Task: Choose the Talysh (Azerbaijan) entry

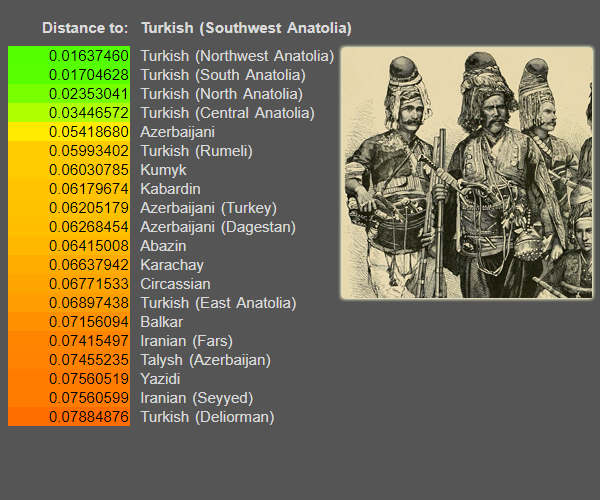Action: 205,360
